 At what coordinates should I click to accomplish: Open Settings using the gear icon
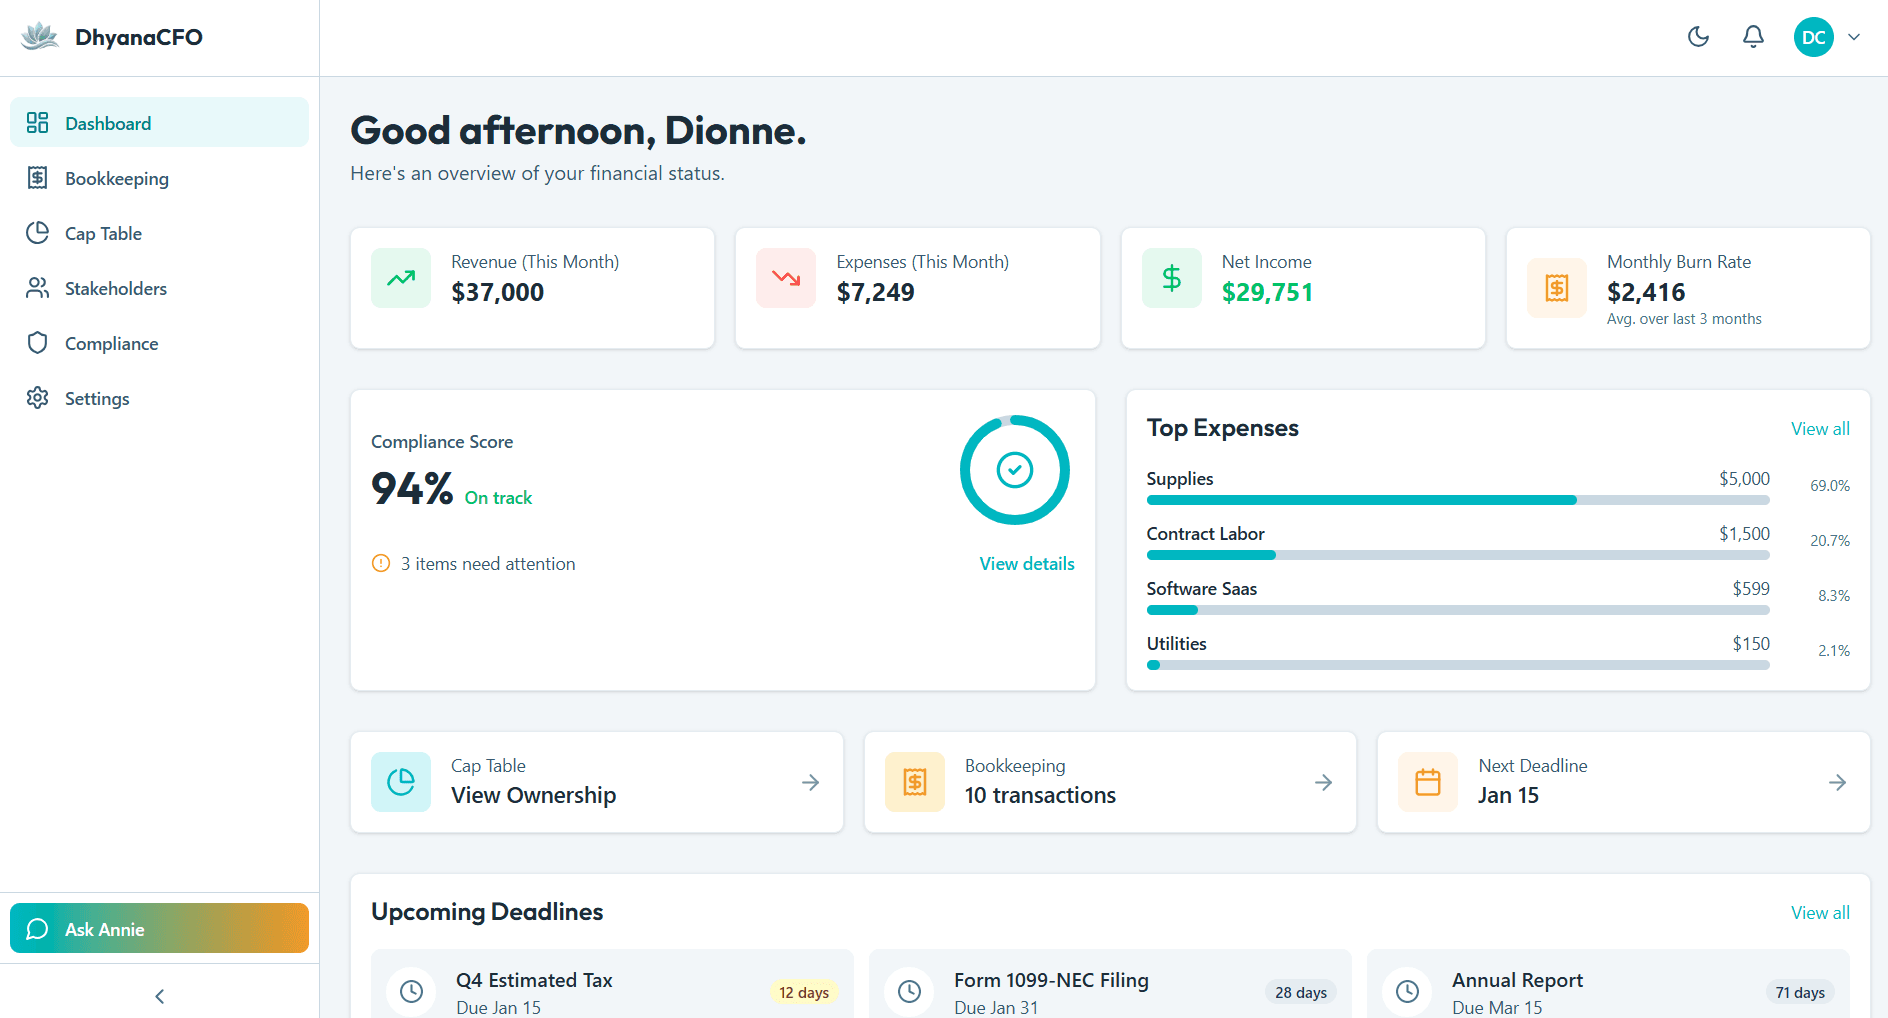tap(37, 398)
